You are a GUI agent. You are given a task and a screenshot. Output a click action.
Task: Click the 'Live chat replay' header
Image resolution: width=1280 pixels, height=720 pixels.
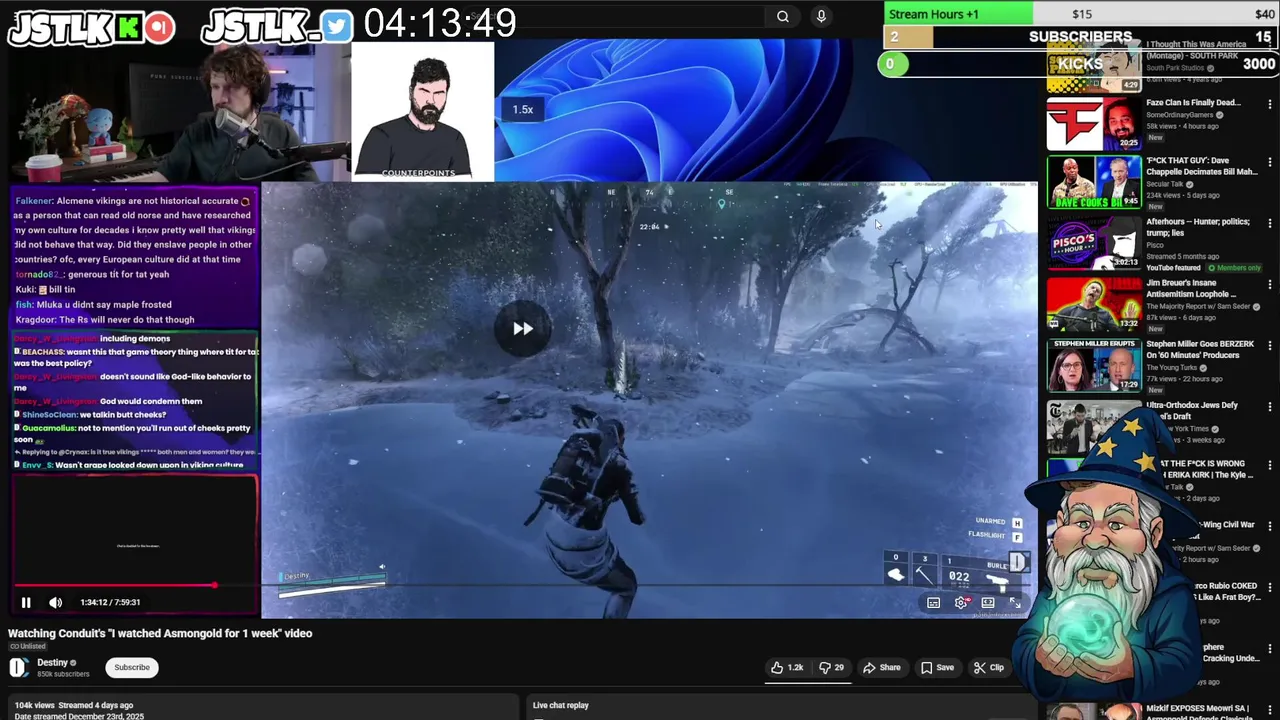pos(561,705)
